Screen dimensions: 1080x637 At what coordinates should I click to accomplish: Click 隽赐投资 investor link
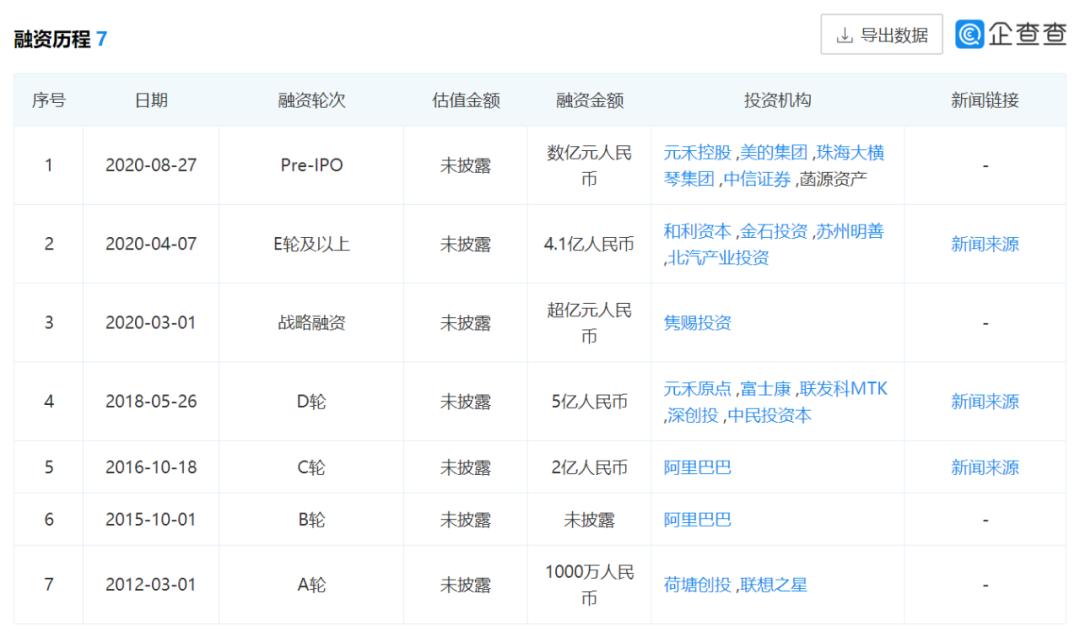coord(697,323)
